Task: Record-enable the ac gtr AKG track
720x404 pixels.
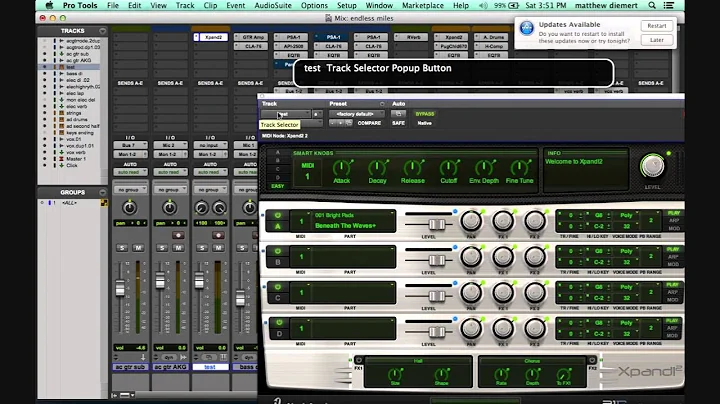Action: point(178,235)
